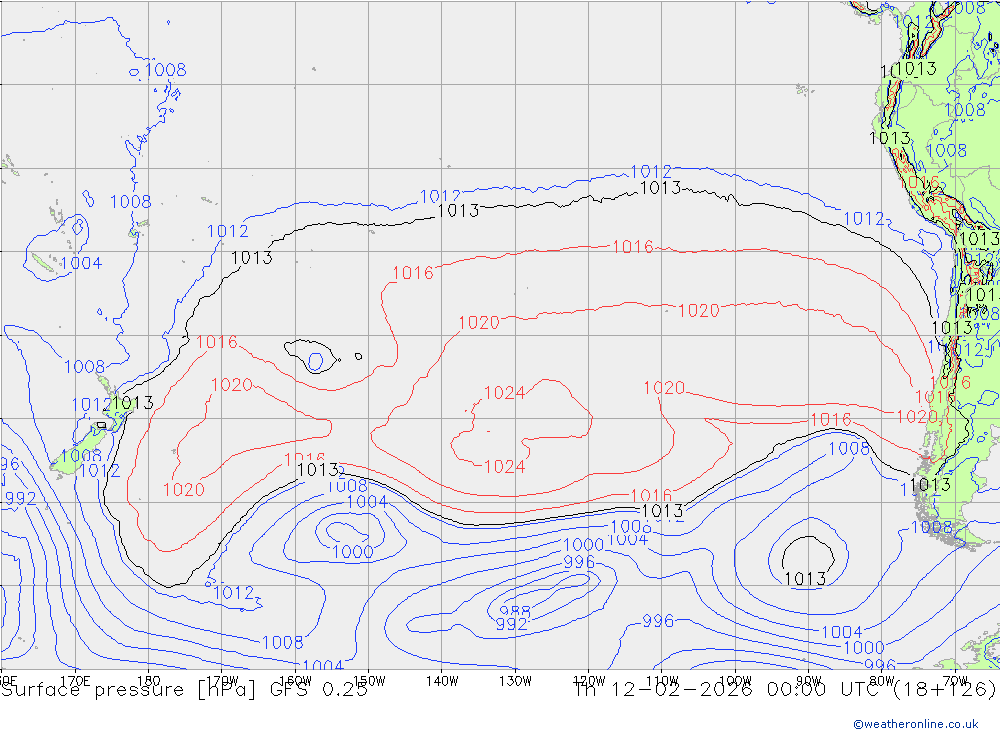Click the 140W longitude axis label

point(442,681)
